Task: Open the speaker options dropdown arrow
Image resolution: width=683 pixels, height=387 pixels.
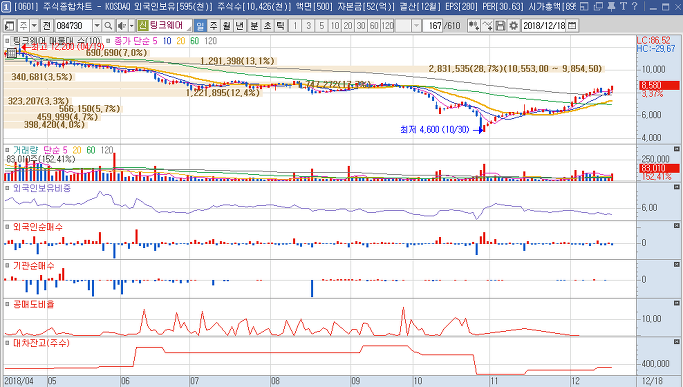Action: tap(132, 26)
